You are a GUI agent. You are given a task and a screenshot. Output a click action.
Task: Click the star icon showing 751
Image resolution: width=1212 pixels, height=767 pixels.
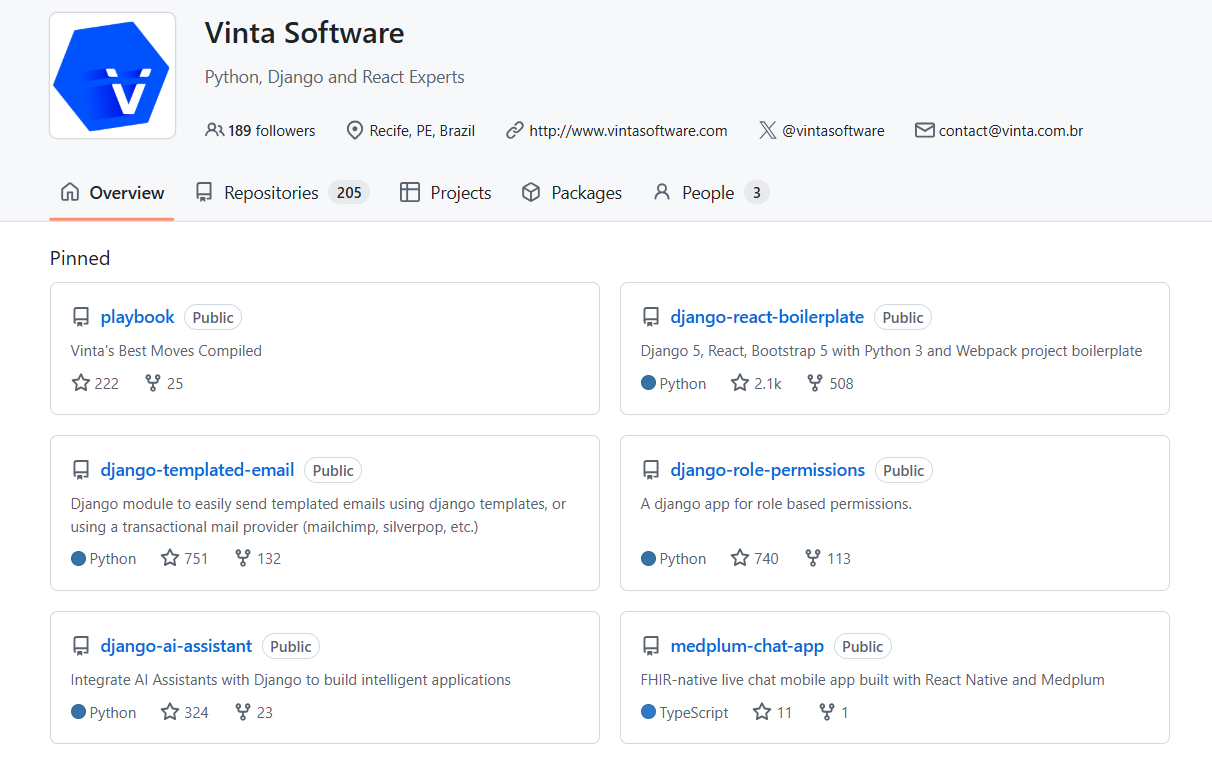click(x=170, y=558)
